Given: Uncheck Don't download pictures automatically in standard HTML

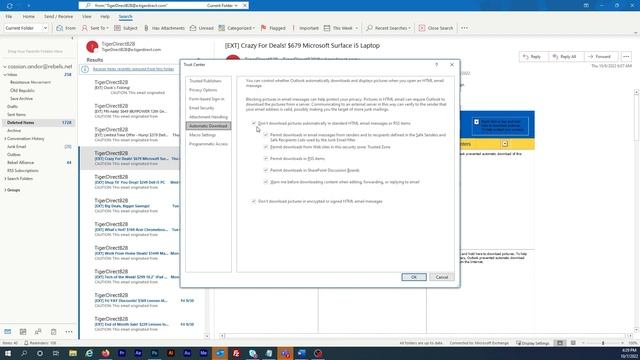Looking at the screenshot, I should 254,123.
